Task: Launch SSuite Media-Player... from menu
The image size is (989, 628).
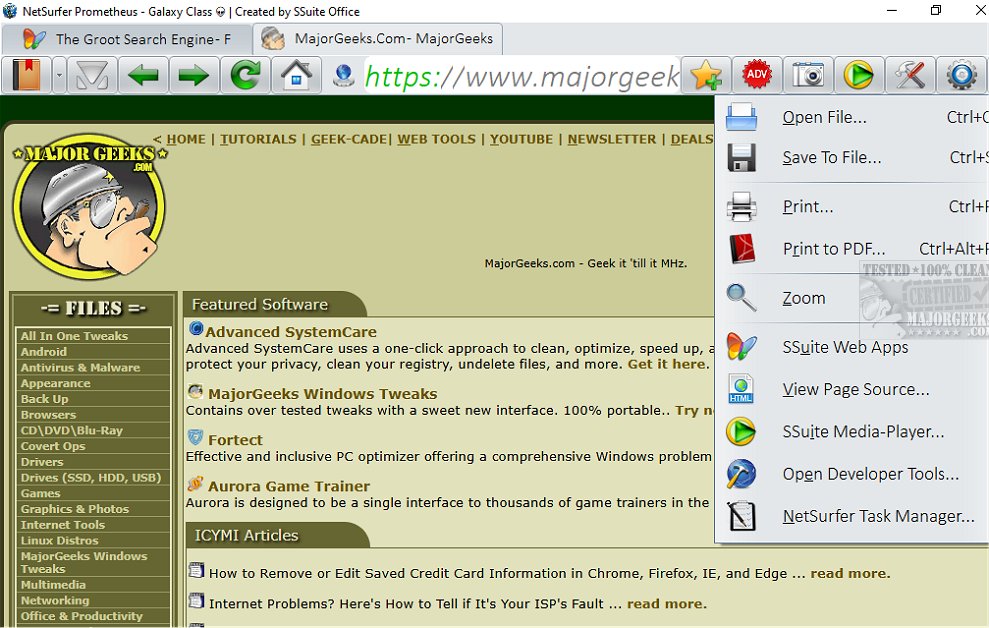Action: pyautogui.click(x=852, y=431)
